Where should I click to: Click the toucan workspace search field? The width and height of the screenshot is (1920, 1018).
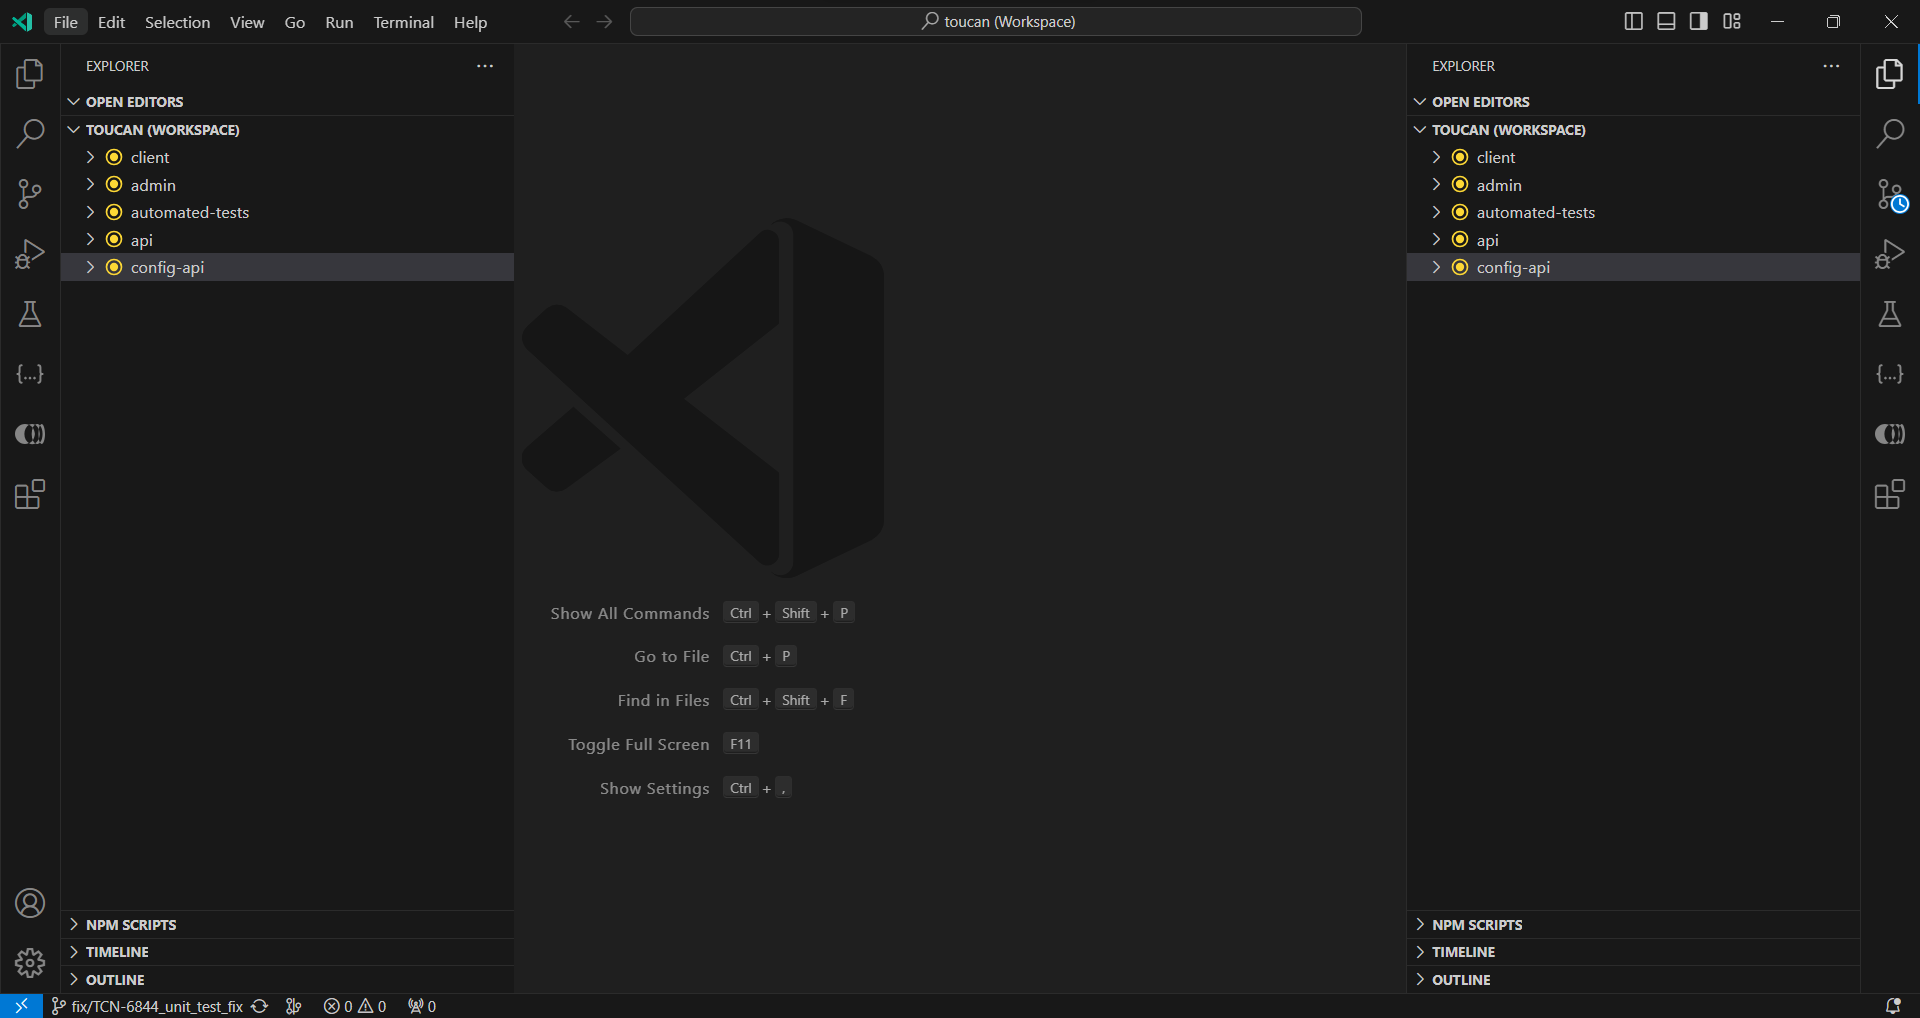click(996, 20)
